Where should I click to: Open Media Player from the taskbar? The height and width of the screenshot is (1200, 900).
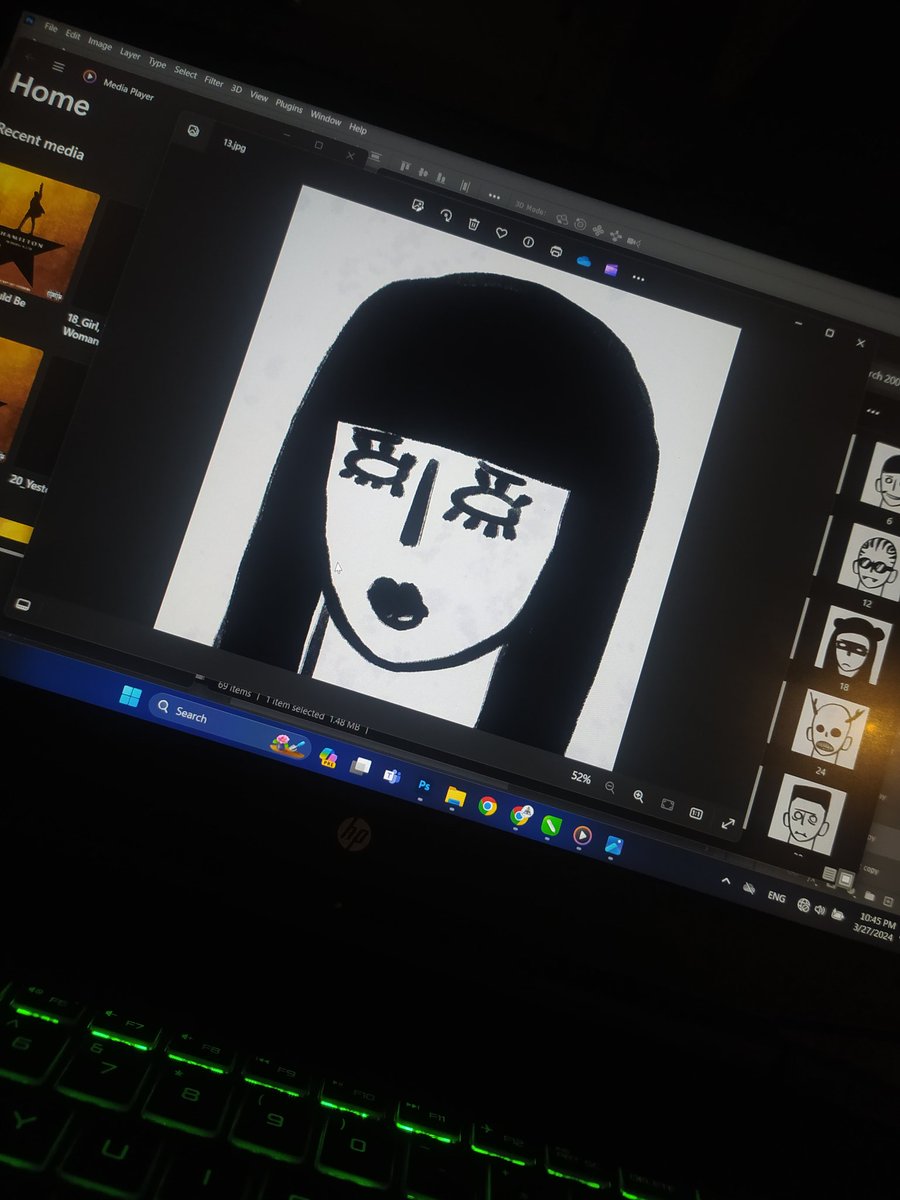(582, 835)
